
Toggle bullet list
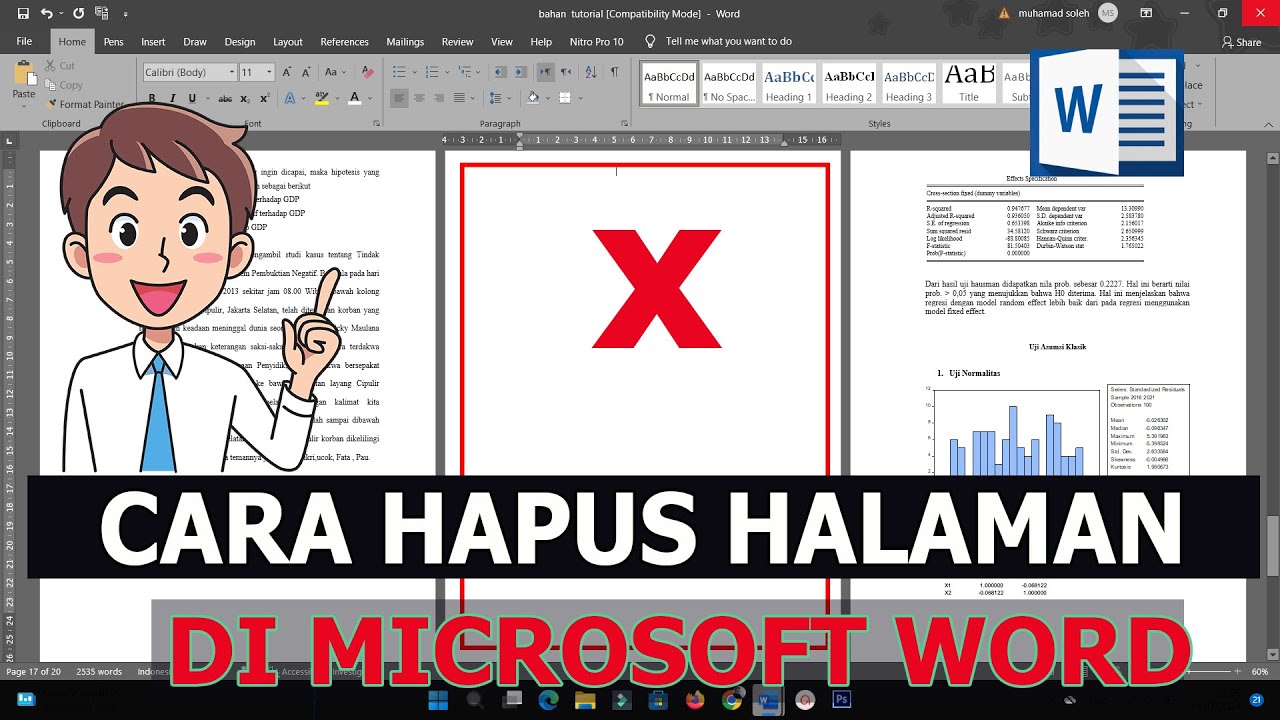pos(399,72)
